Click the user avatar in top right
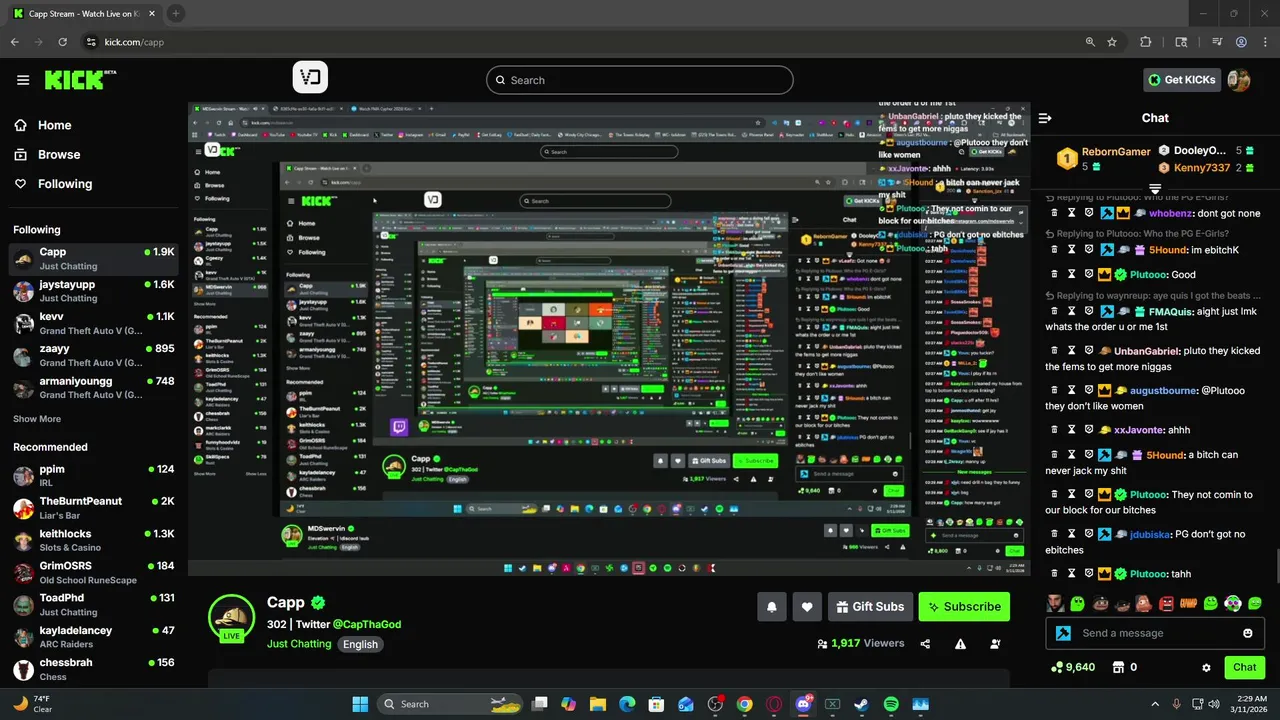 coord(1239,80)
